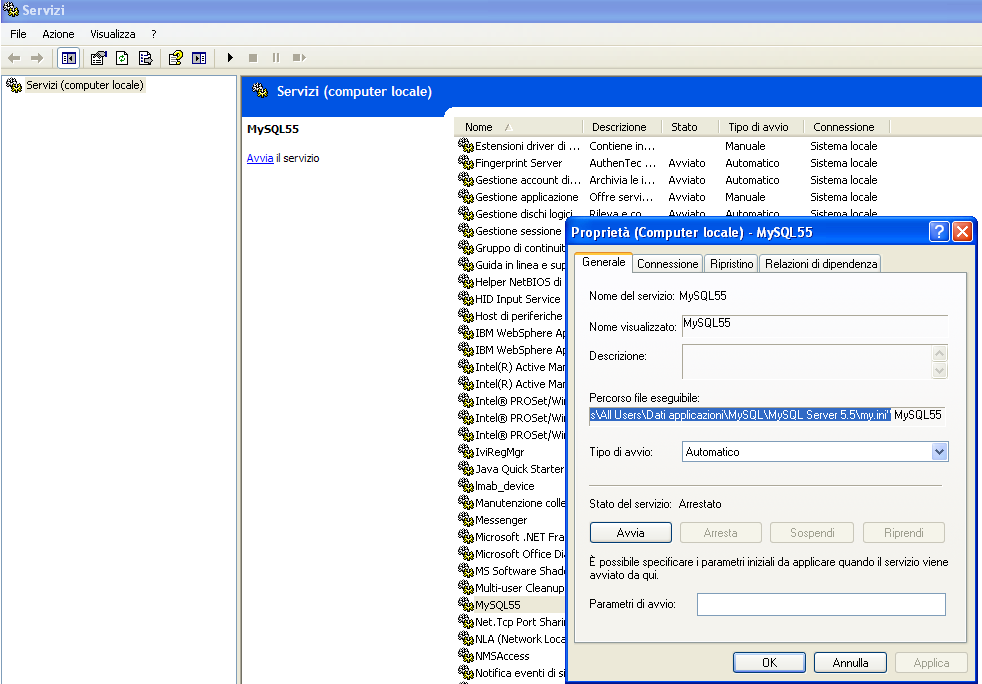Click the gear icon beside Estensioni driver
This screenshot has width=982, height=684.
click(x=466, y=146)
